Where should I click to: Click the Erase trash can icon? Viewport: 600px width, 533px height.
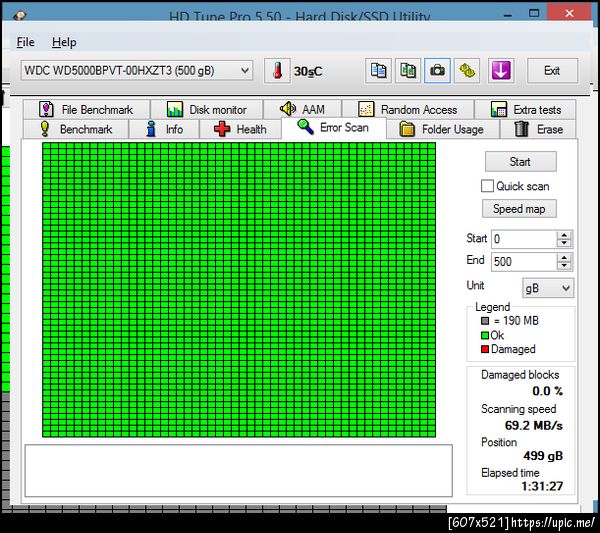(522, 129)
